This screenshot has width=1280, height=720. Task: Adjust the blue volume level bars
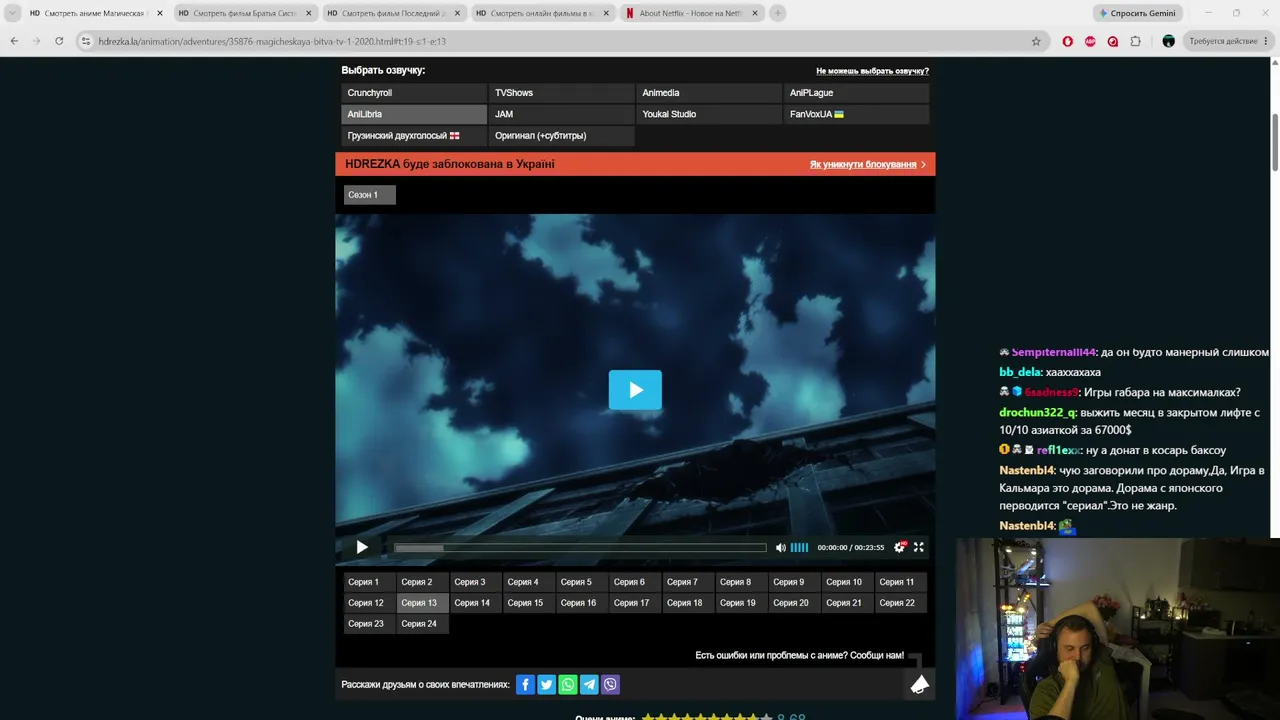pyautogui.click(x=799, y=547)
